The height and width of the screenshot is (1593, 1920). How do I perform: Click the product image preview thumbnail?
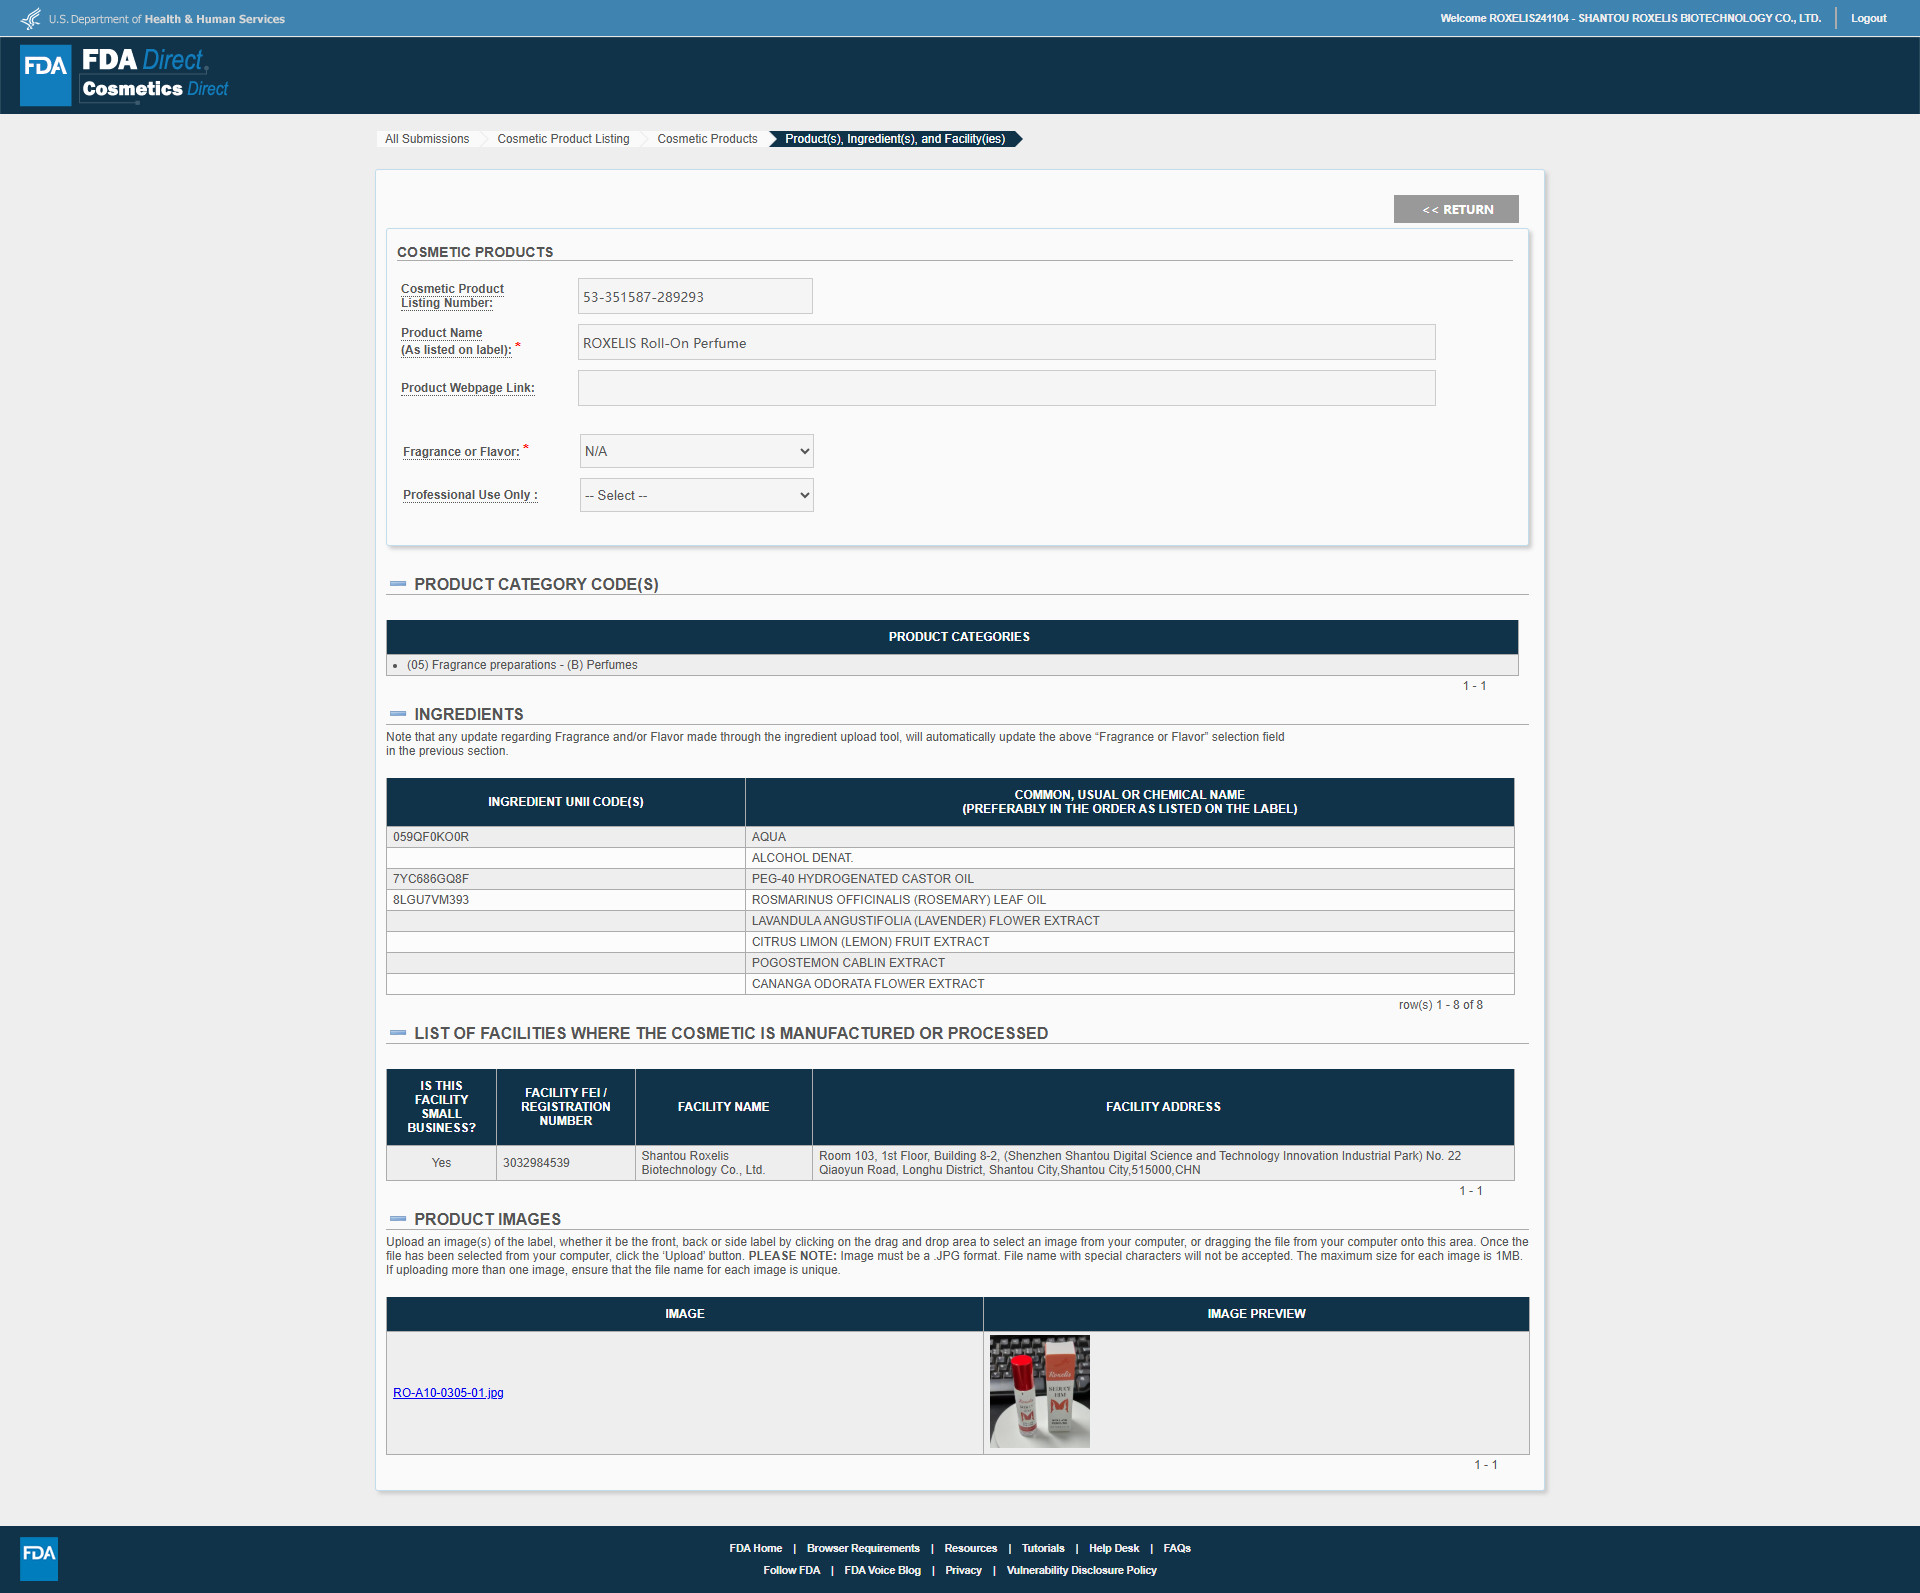tap(1040, 1392)
